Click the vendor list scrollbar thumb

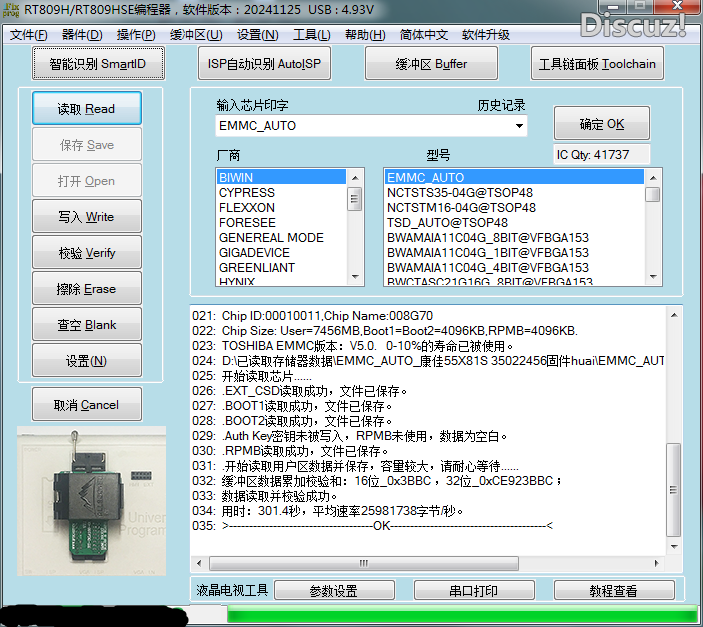click(355, 199)
